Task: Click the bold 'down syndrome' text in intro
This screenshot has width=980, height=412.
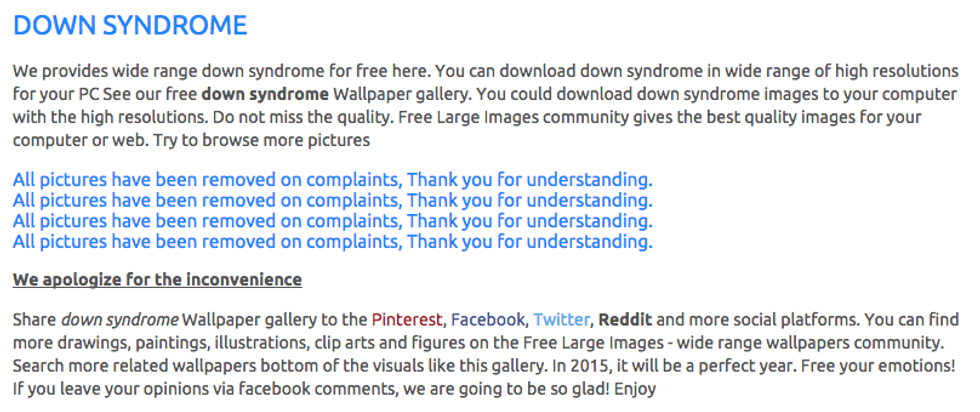Action: [265, 94]
